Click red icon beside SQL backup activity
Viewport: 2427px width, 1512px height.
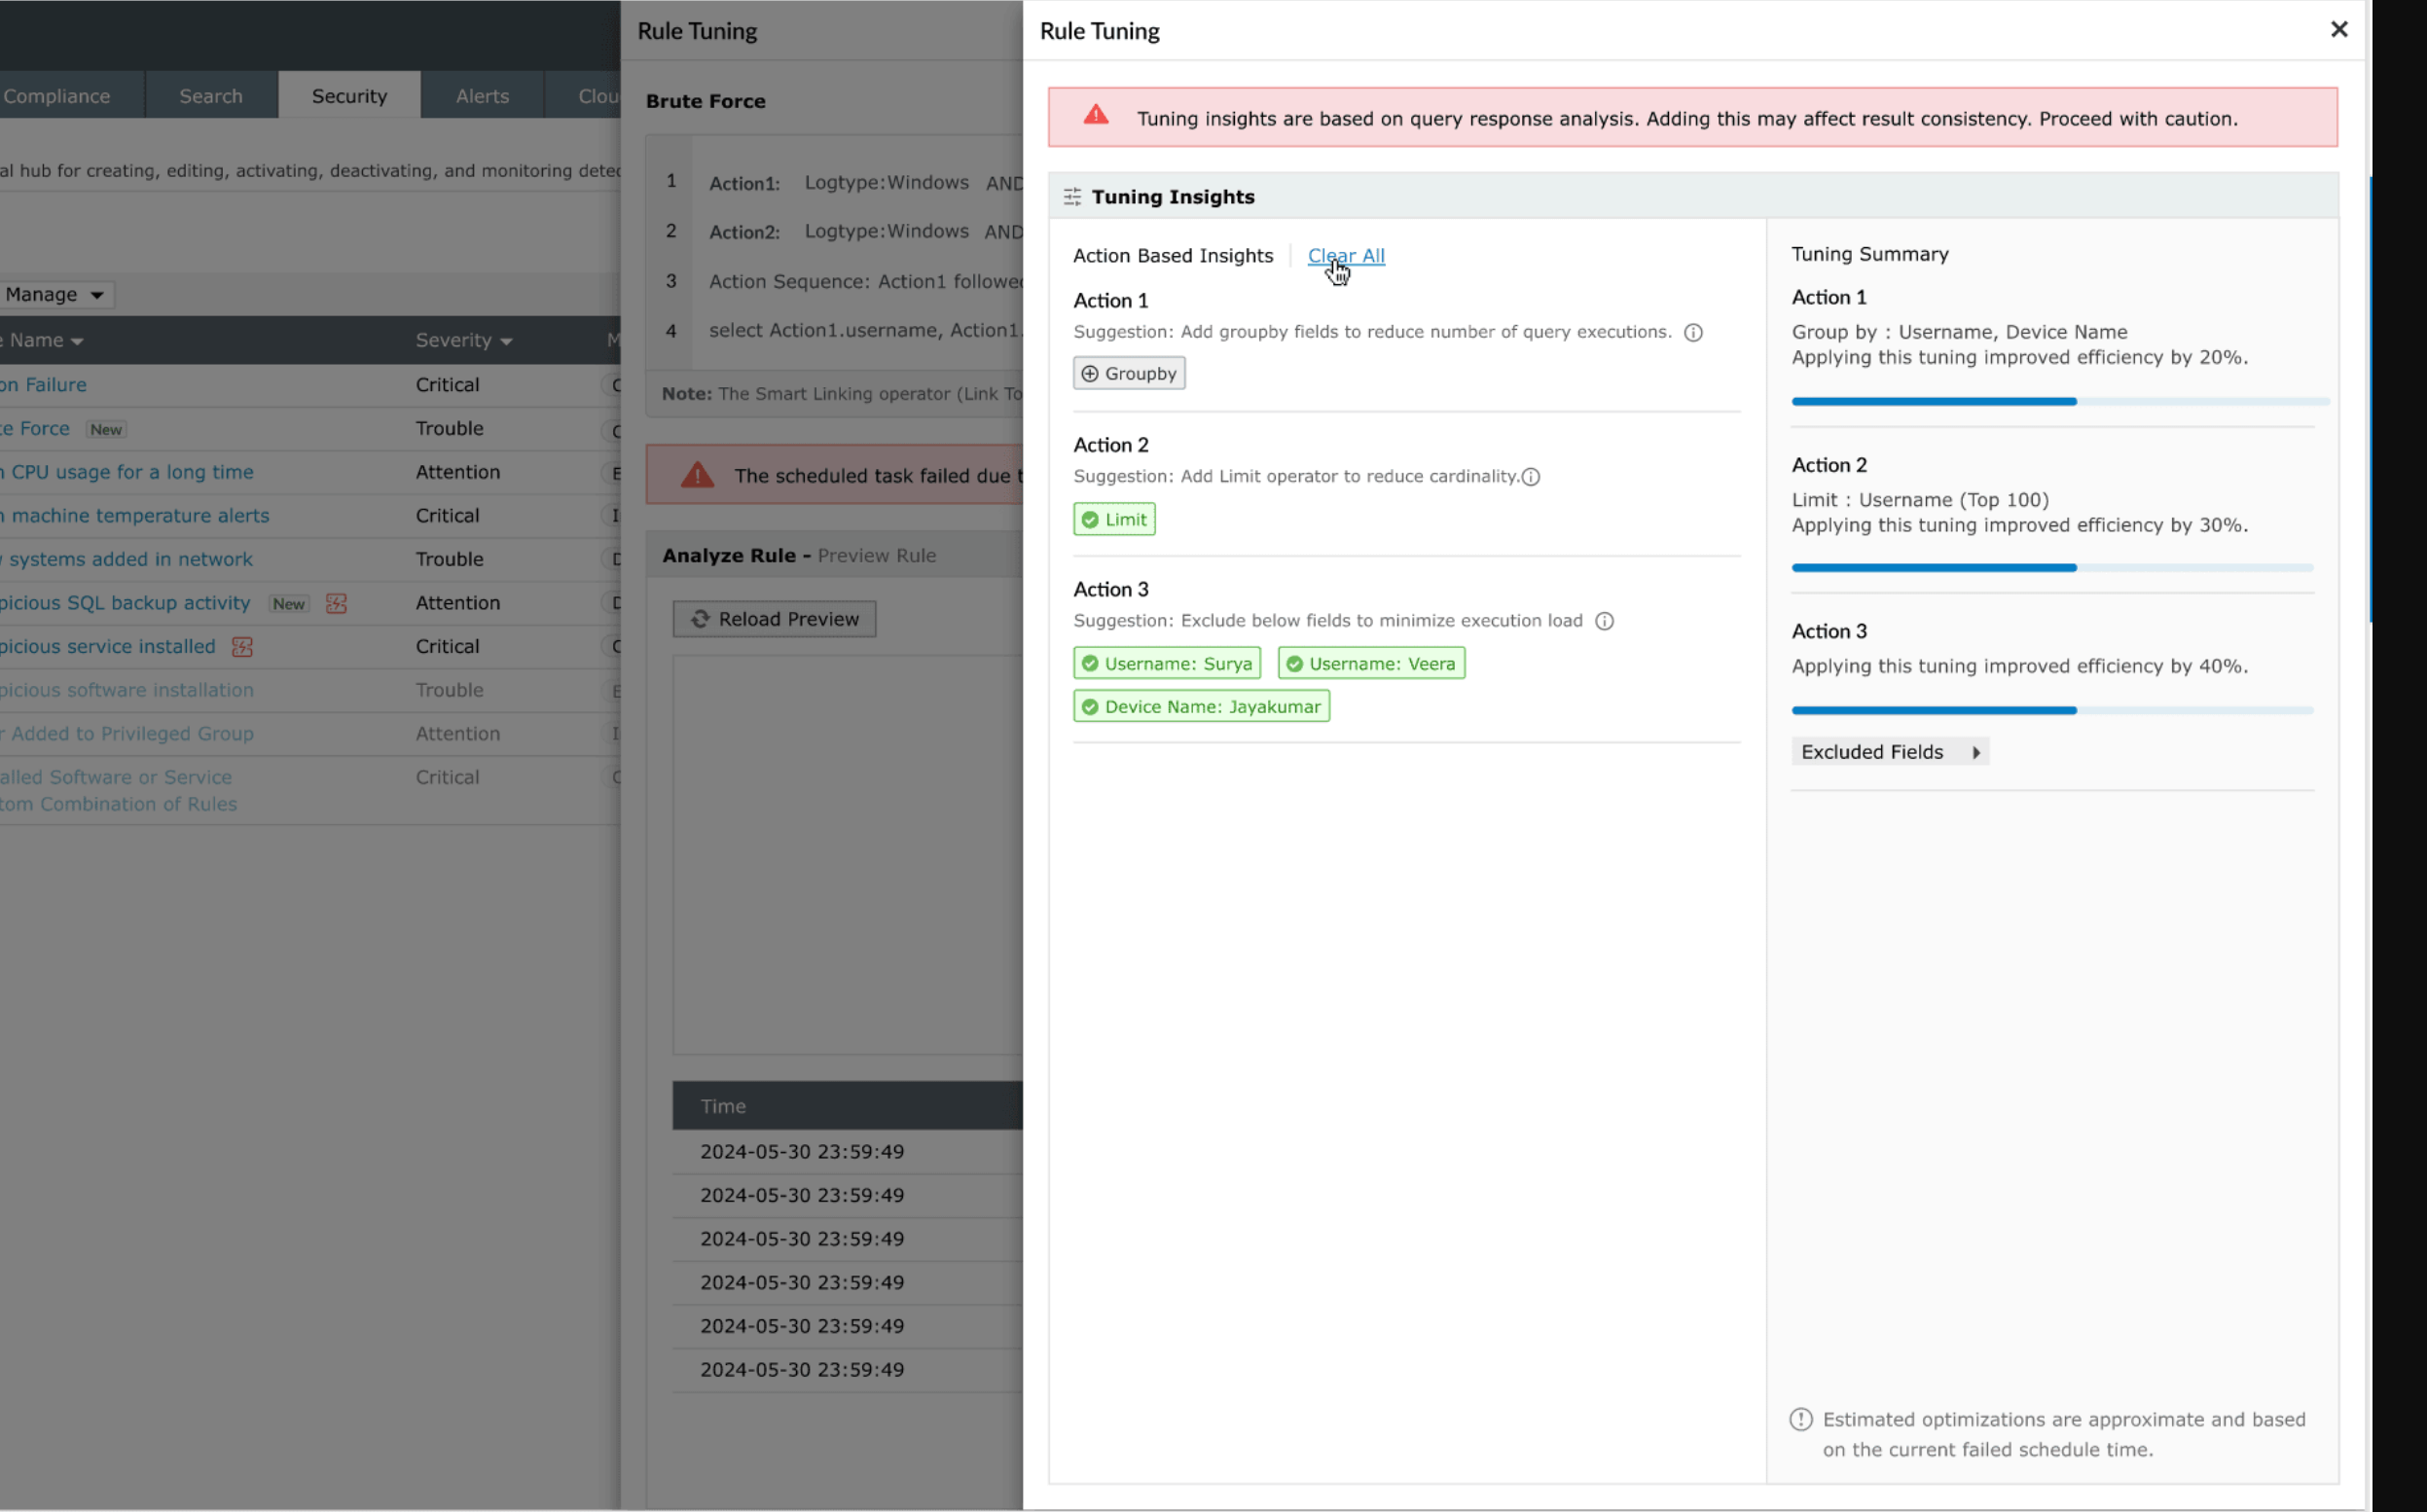(x=336, y=604)
